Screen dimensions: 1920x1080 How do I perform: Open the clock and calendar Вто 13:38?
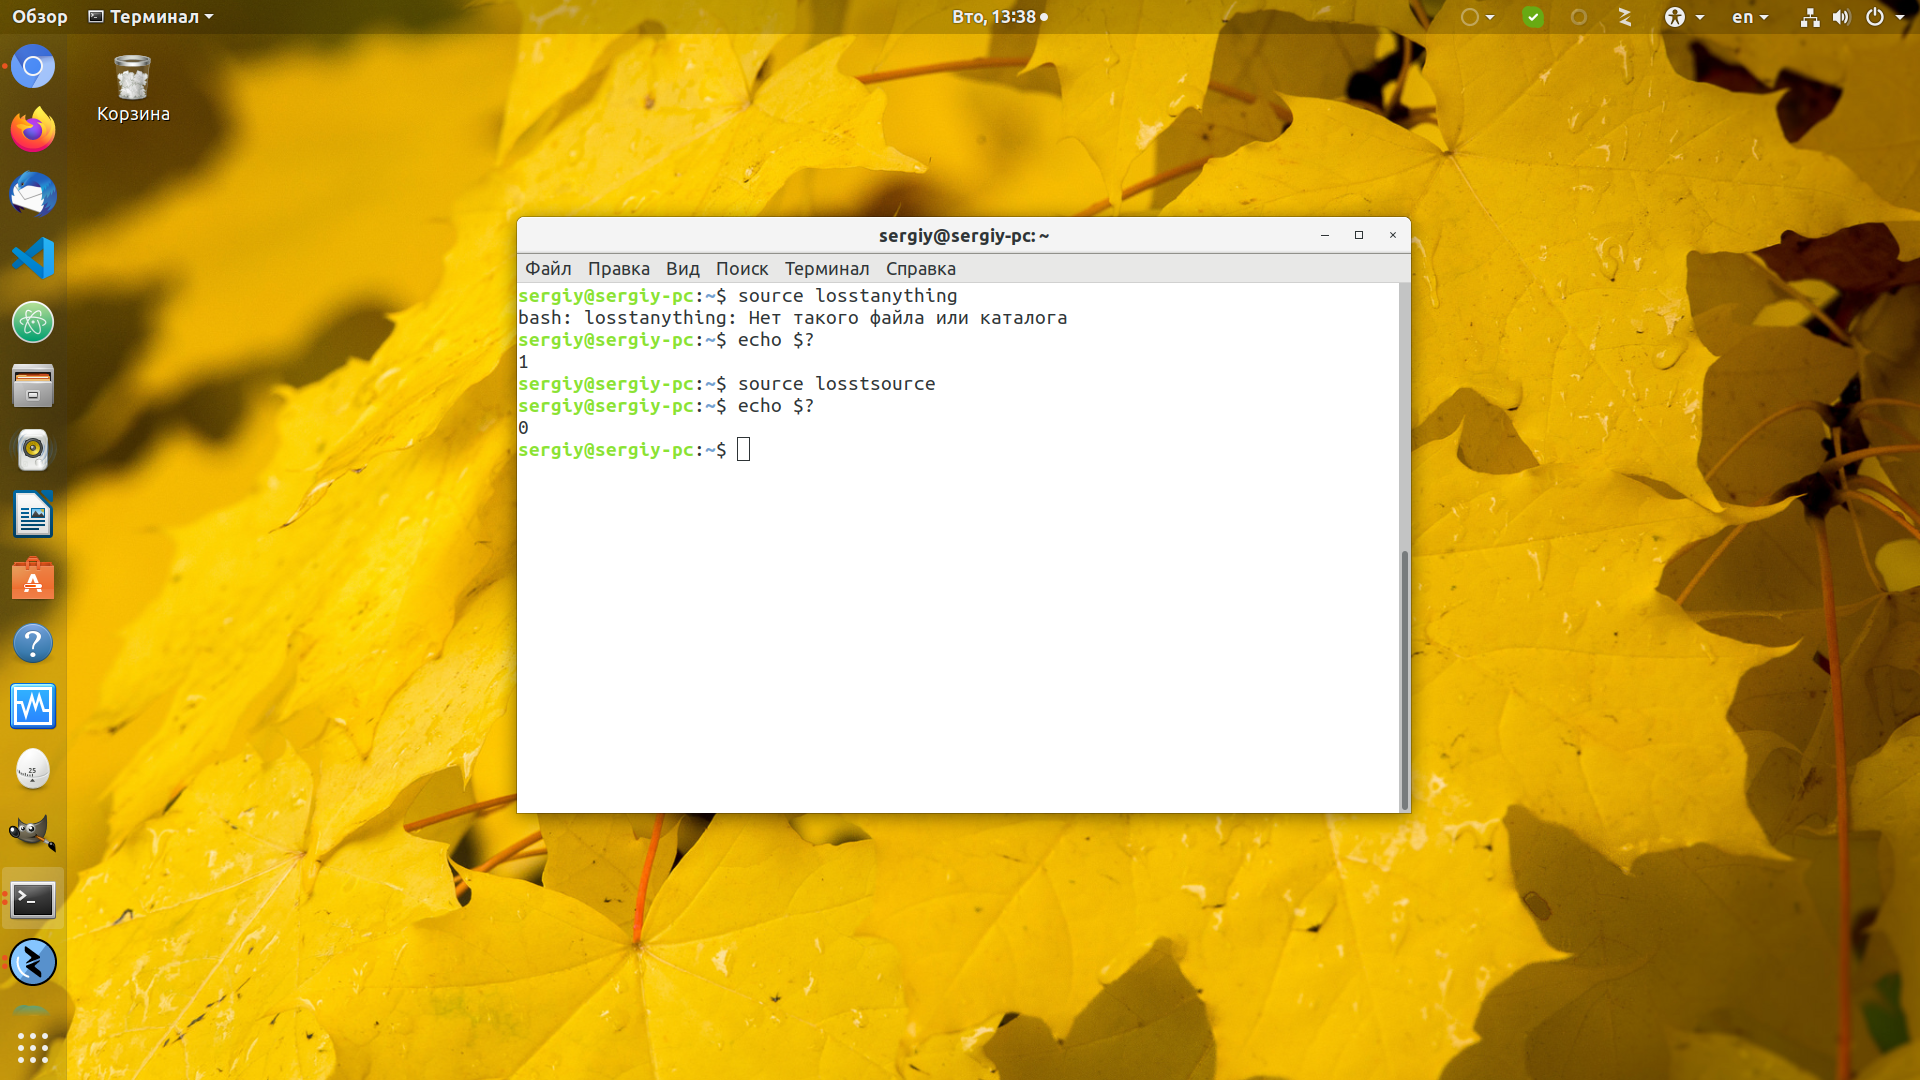click(x=999, y=17)
